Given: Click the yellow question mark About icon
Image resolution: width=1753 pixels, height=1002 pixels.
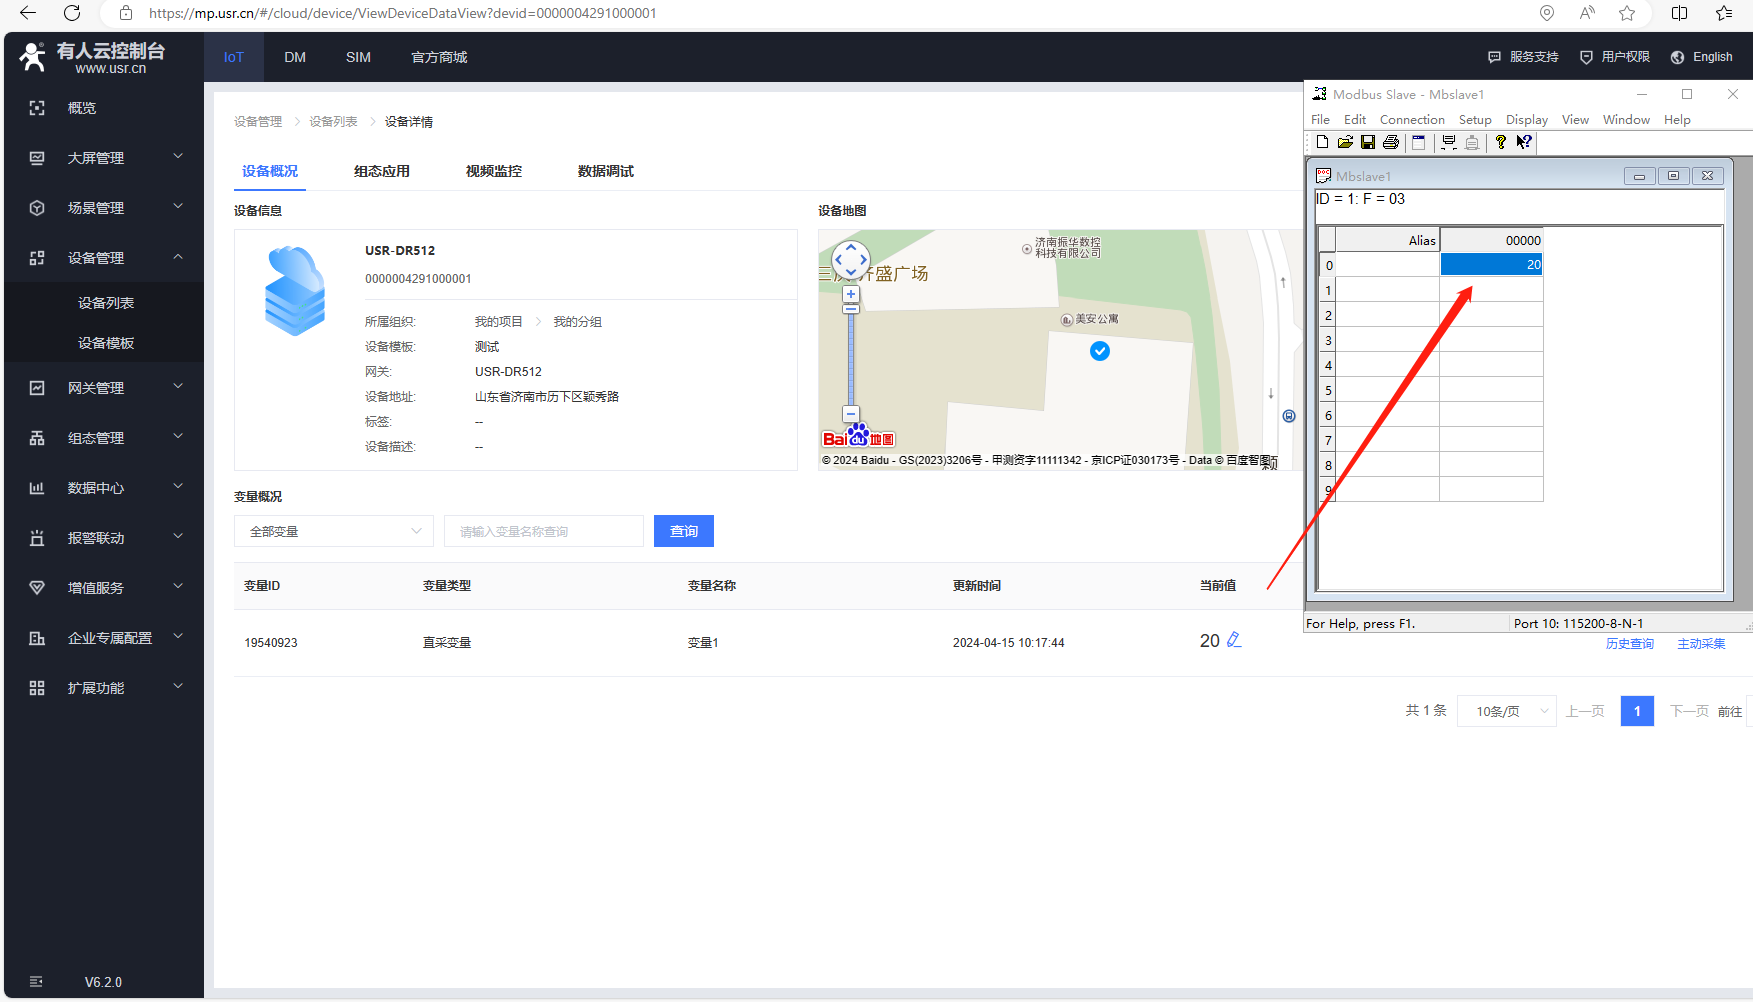Looking at the screenshot, I should click(1500, 143).
